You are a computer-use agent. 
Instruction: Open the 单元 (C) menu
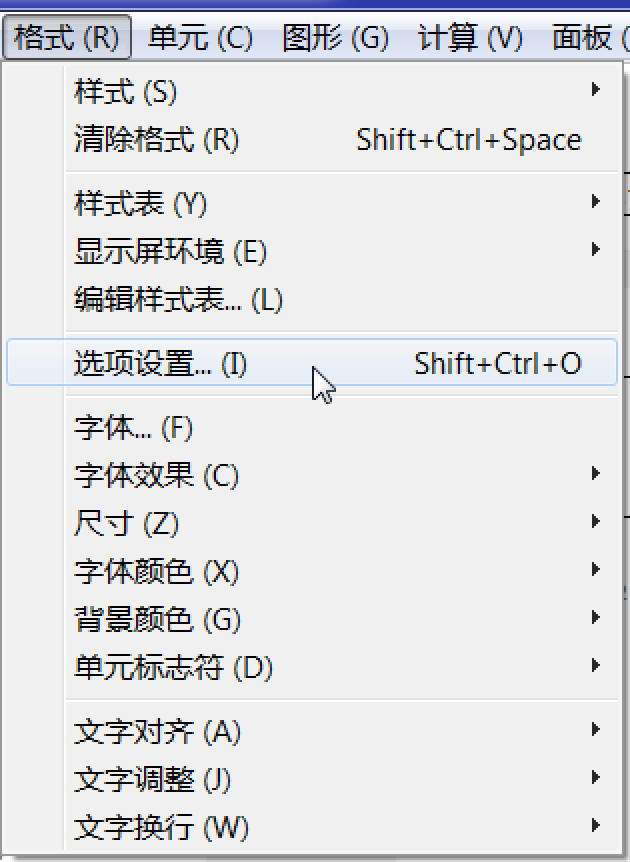click(x=201, y=37)
